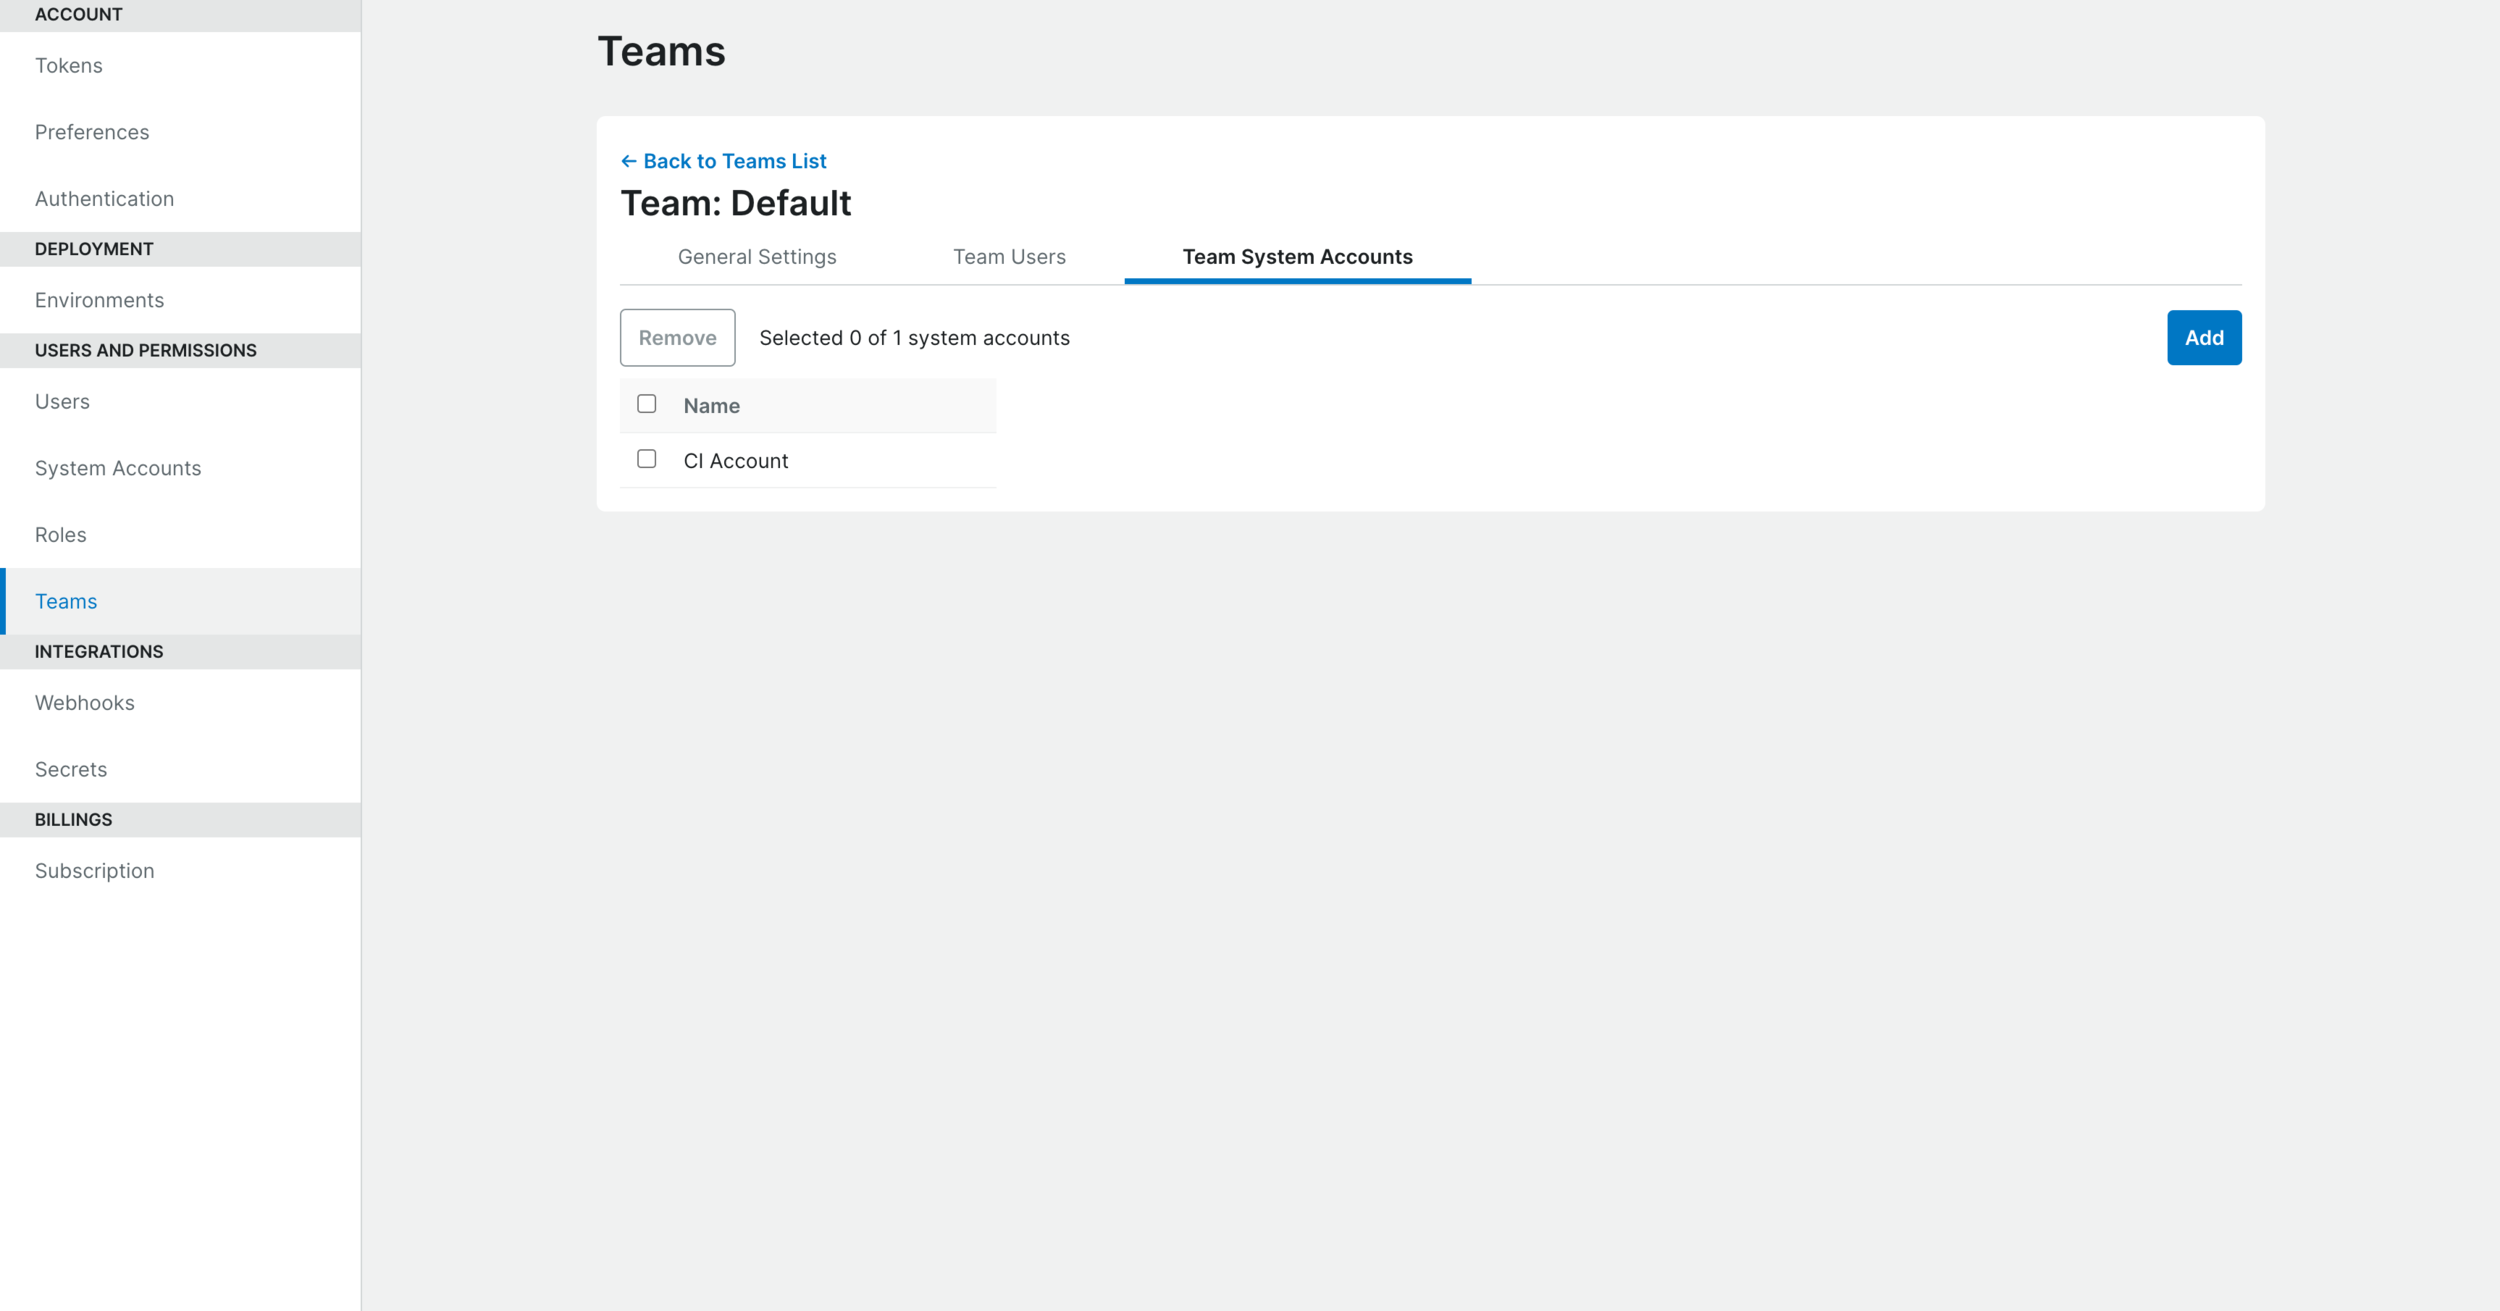Switch to the Team Users tab
The width and height of the screenshot is (2500, 1311).
click(x=1009, y=256)
